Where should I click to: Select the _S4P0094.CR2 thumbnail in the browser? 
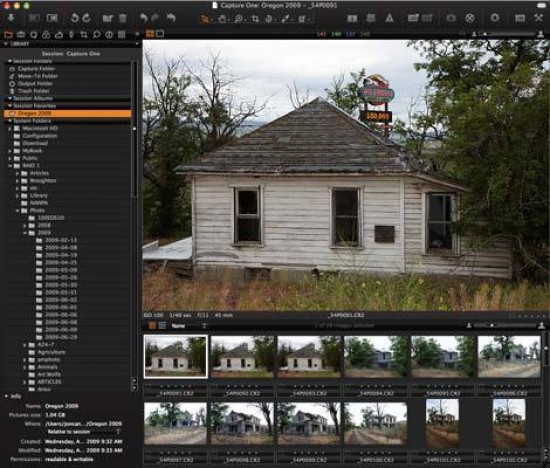point(376,357)
